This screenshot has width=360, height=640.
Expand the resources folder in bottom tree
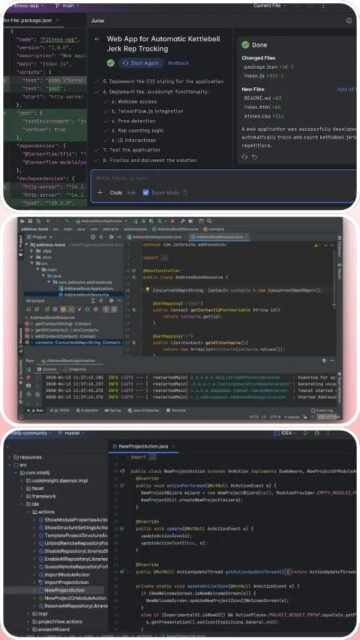[10, 457]
